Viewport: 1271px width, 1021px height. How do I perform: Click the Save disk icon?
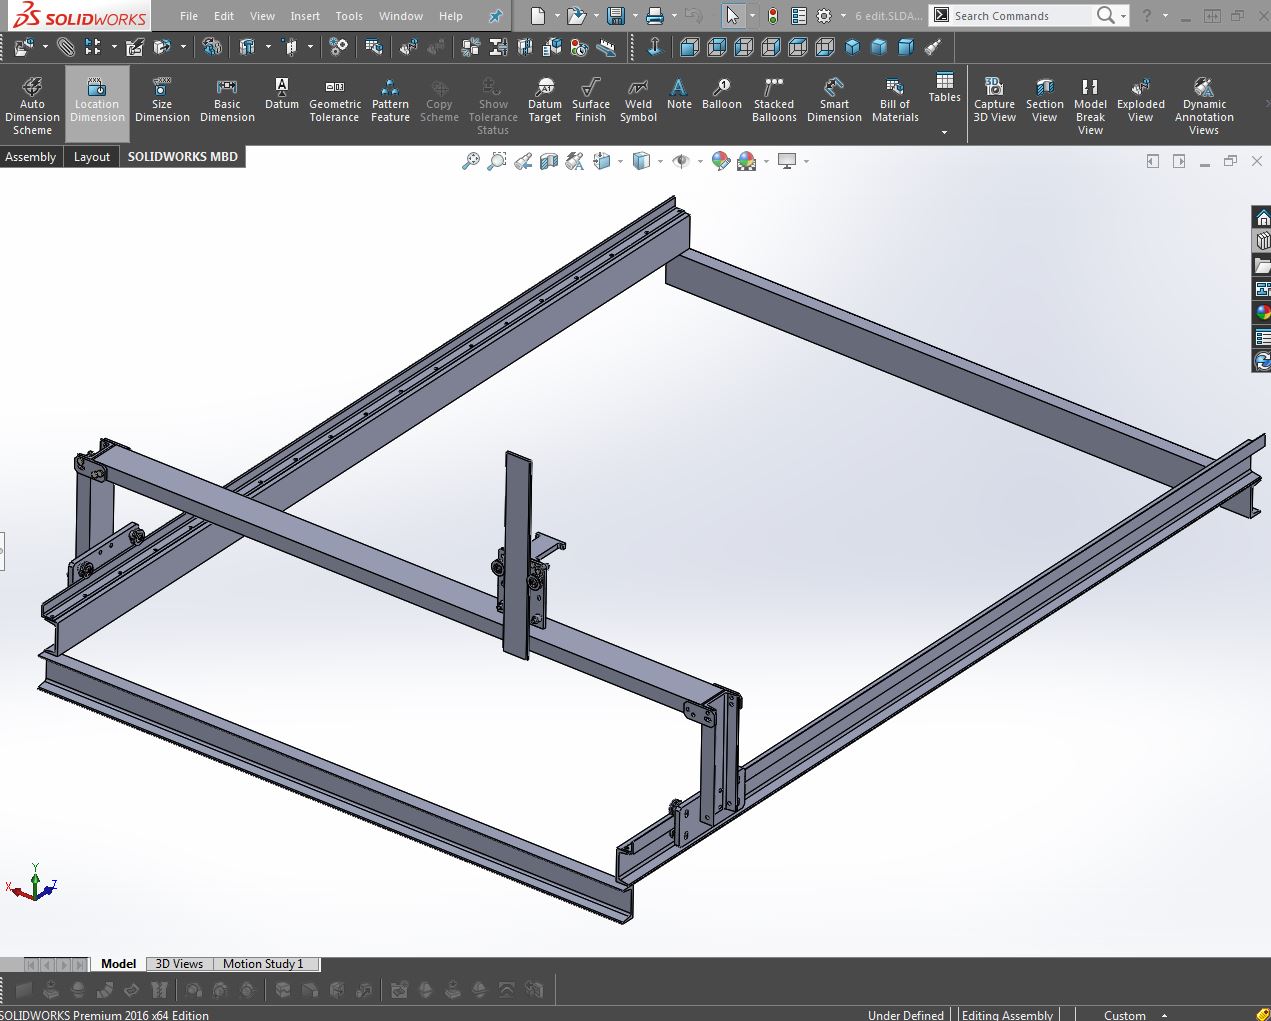click(x=616, y=16)
